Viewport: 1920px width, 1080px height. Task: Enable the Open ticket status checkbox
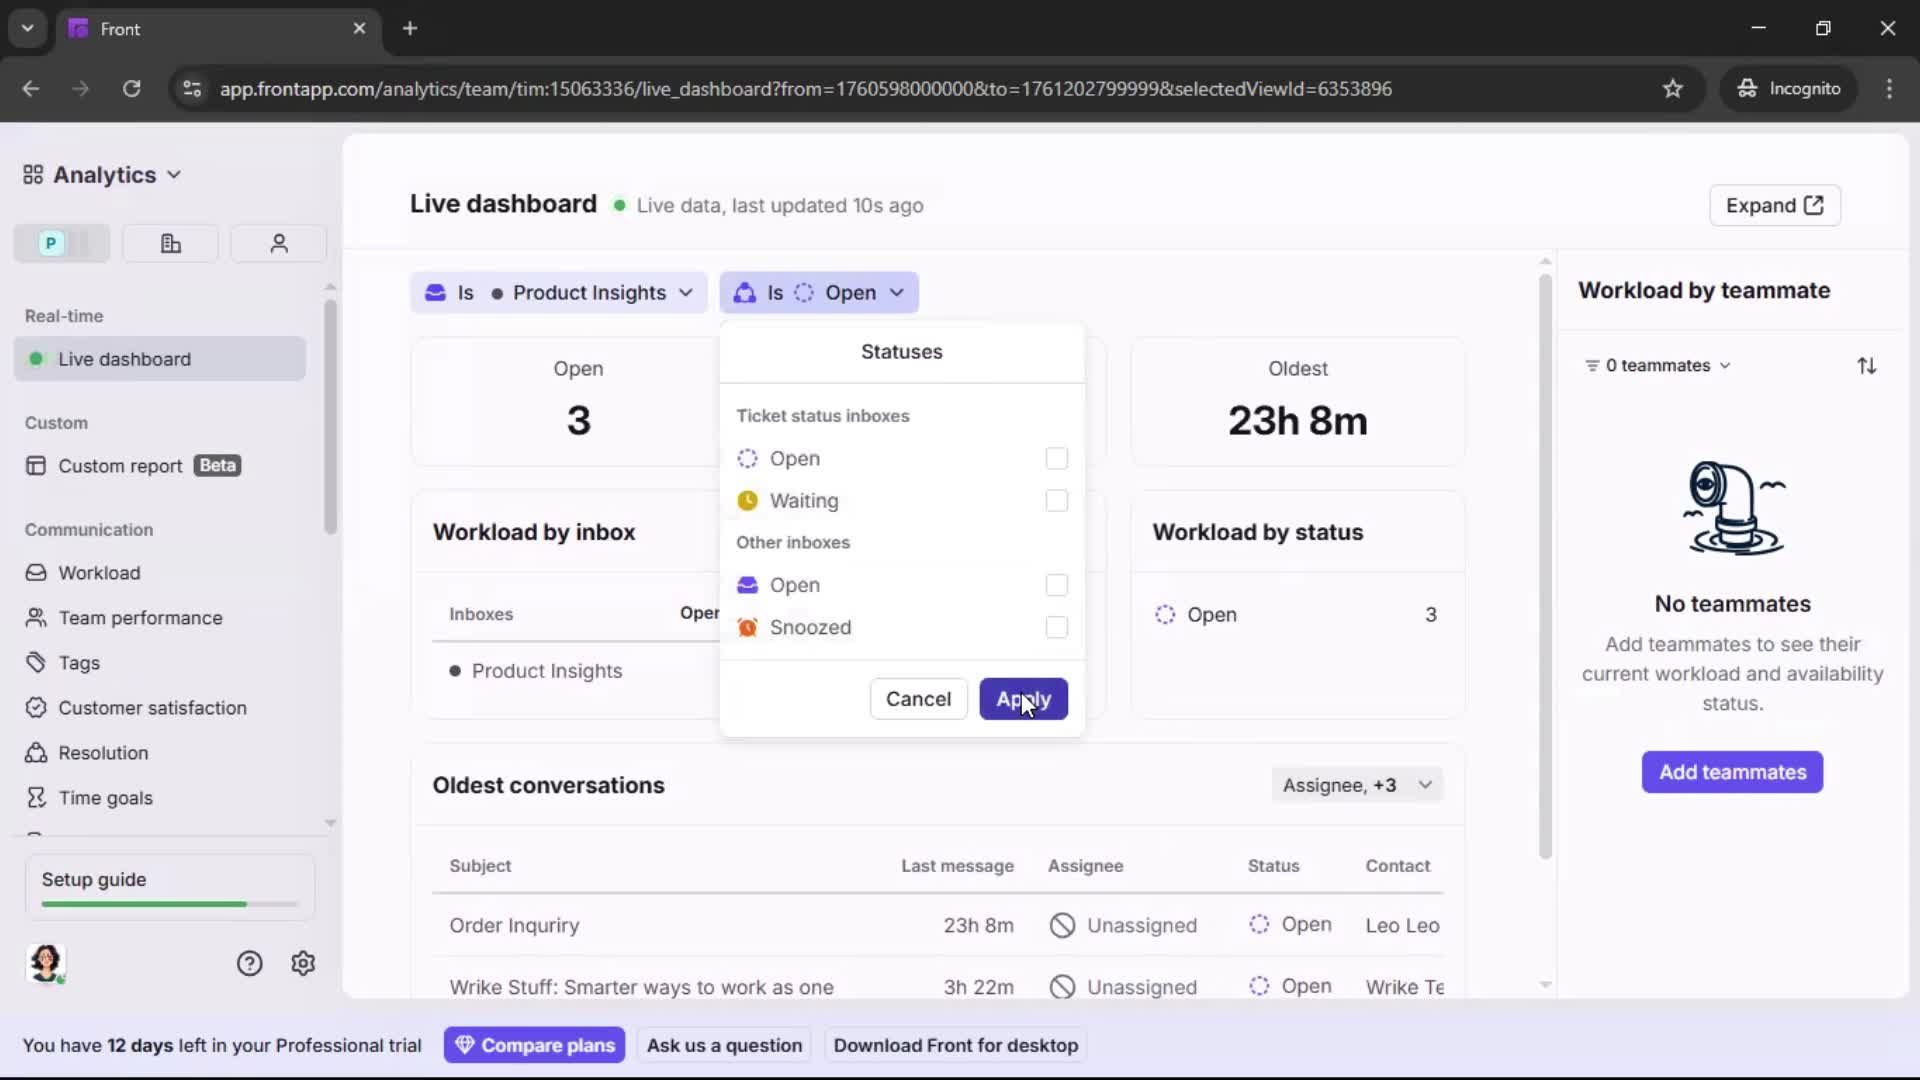(1056, 458)
